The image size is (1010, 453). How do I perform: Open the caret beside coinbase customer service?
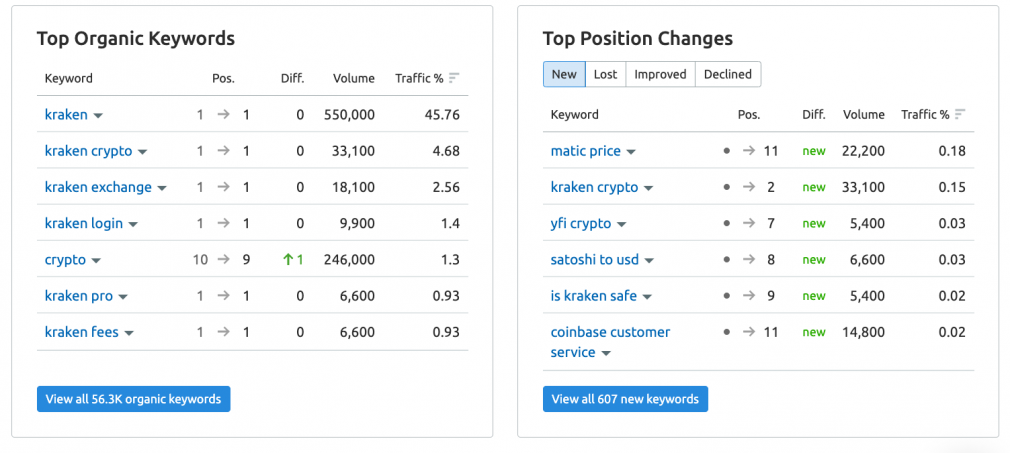pyautogui.click(x=605, y=353)
